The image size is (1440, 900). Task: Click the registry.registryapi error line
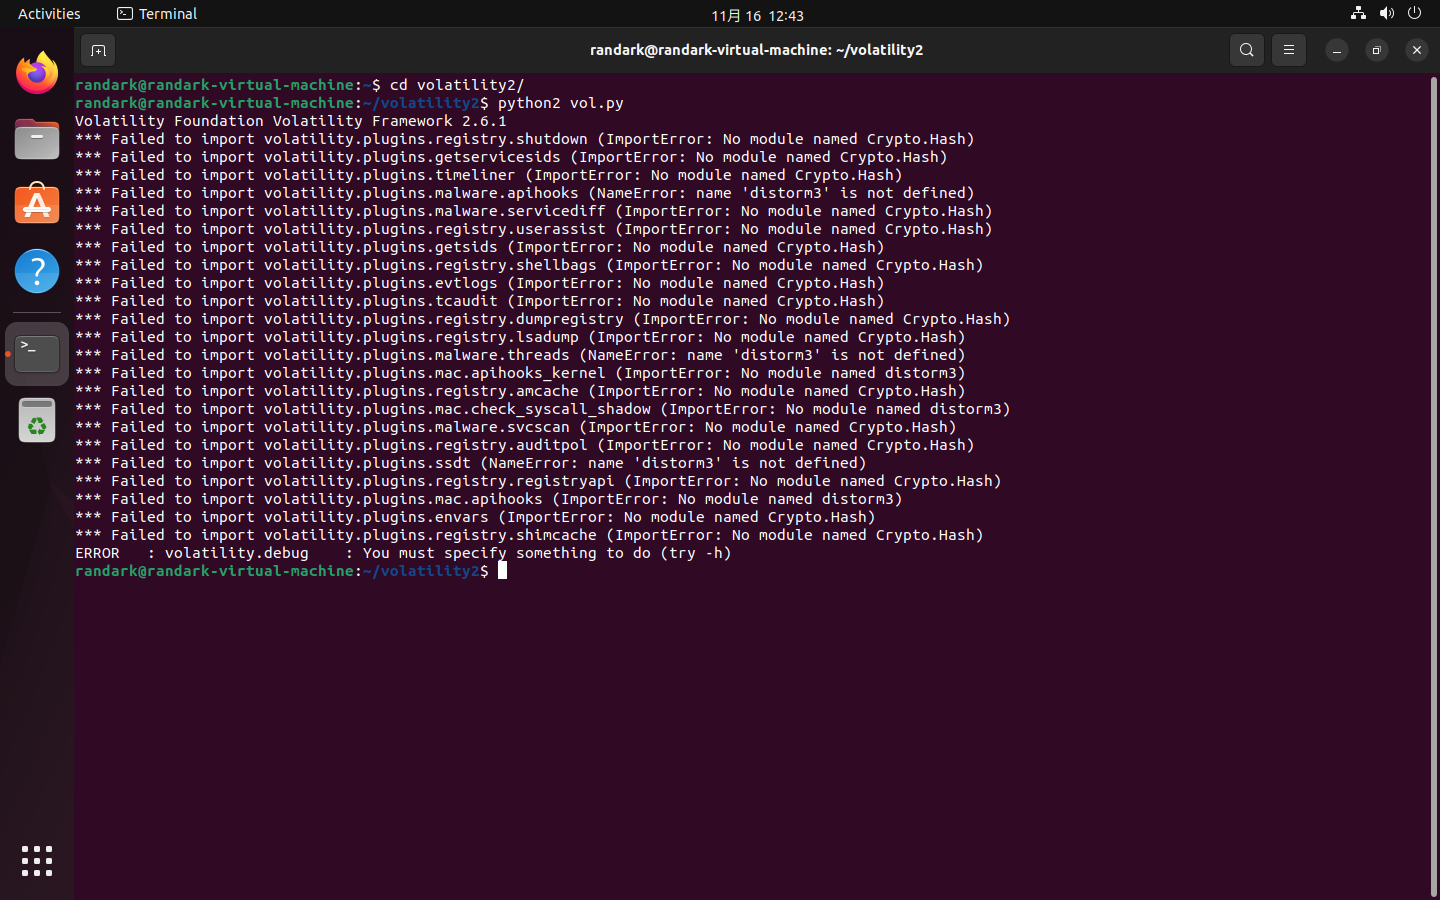point(538,481)
